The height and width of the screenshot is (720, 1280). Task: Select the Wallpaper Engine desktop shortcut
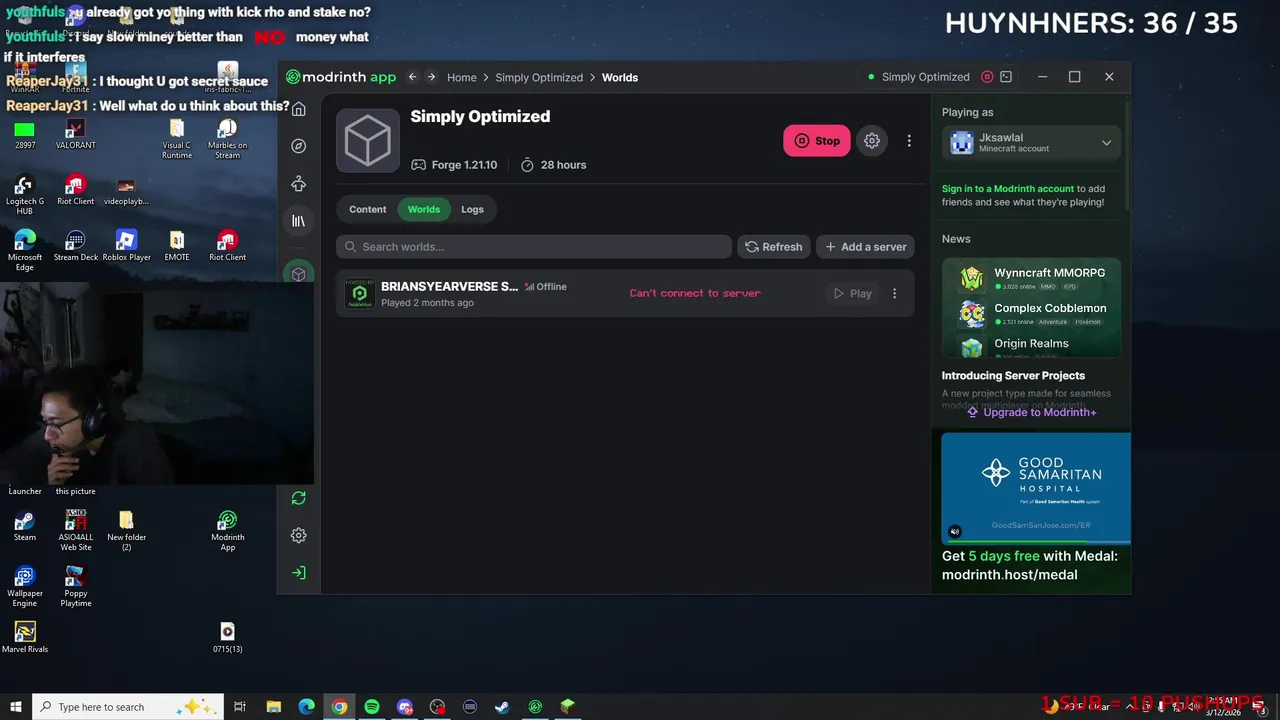click(25, 588)
